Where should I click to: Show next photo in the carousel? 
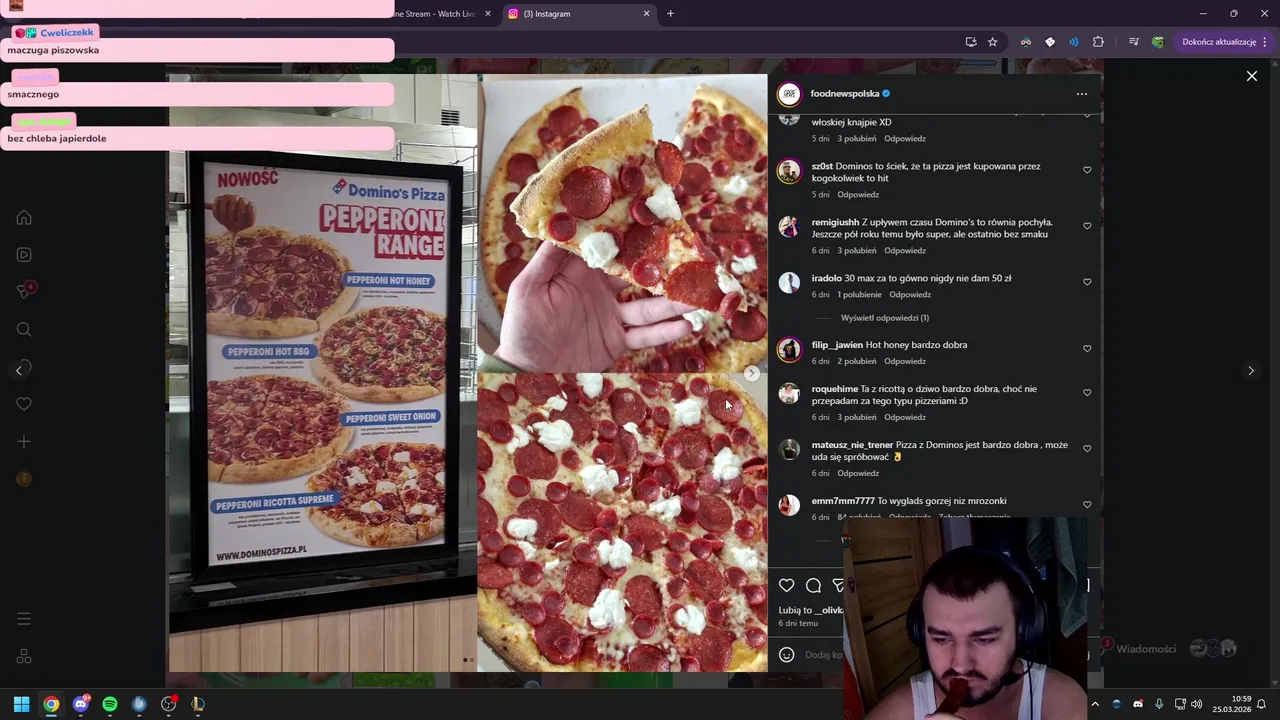(752, 373)
